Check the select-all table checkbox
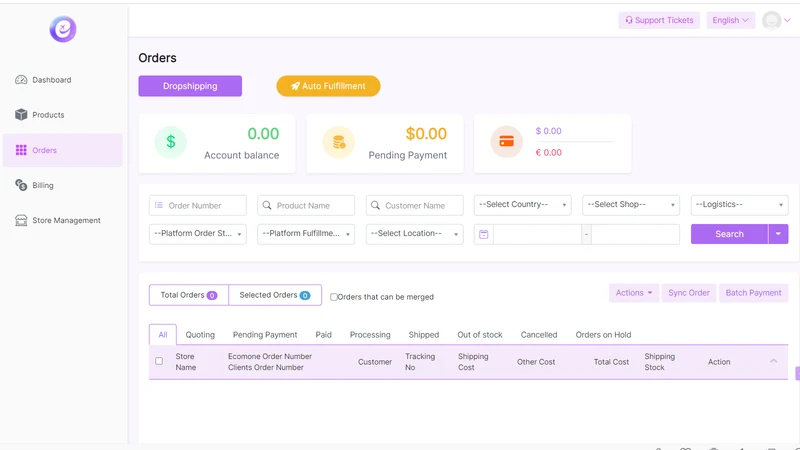Viewport: 800px width, 450px height. click(159, 361)
